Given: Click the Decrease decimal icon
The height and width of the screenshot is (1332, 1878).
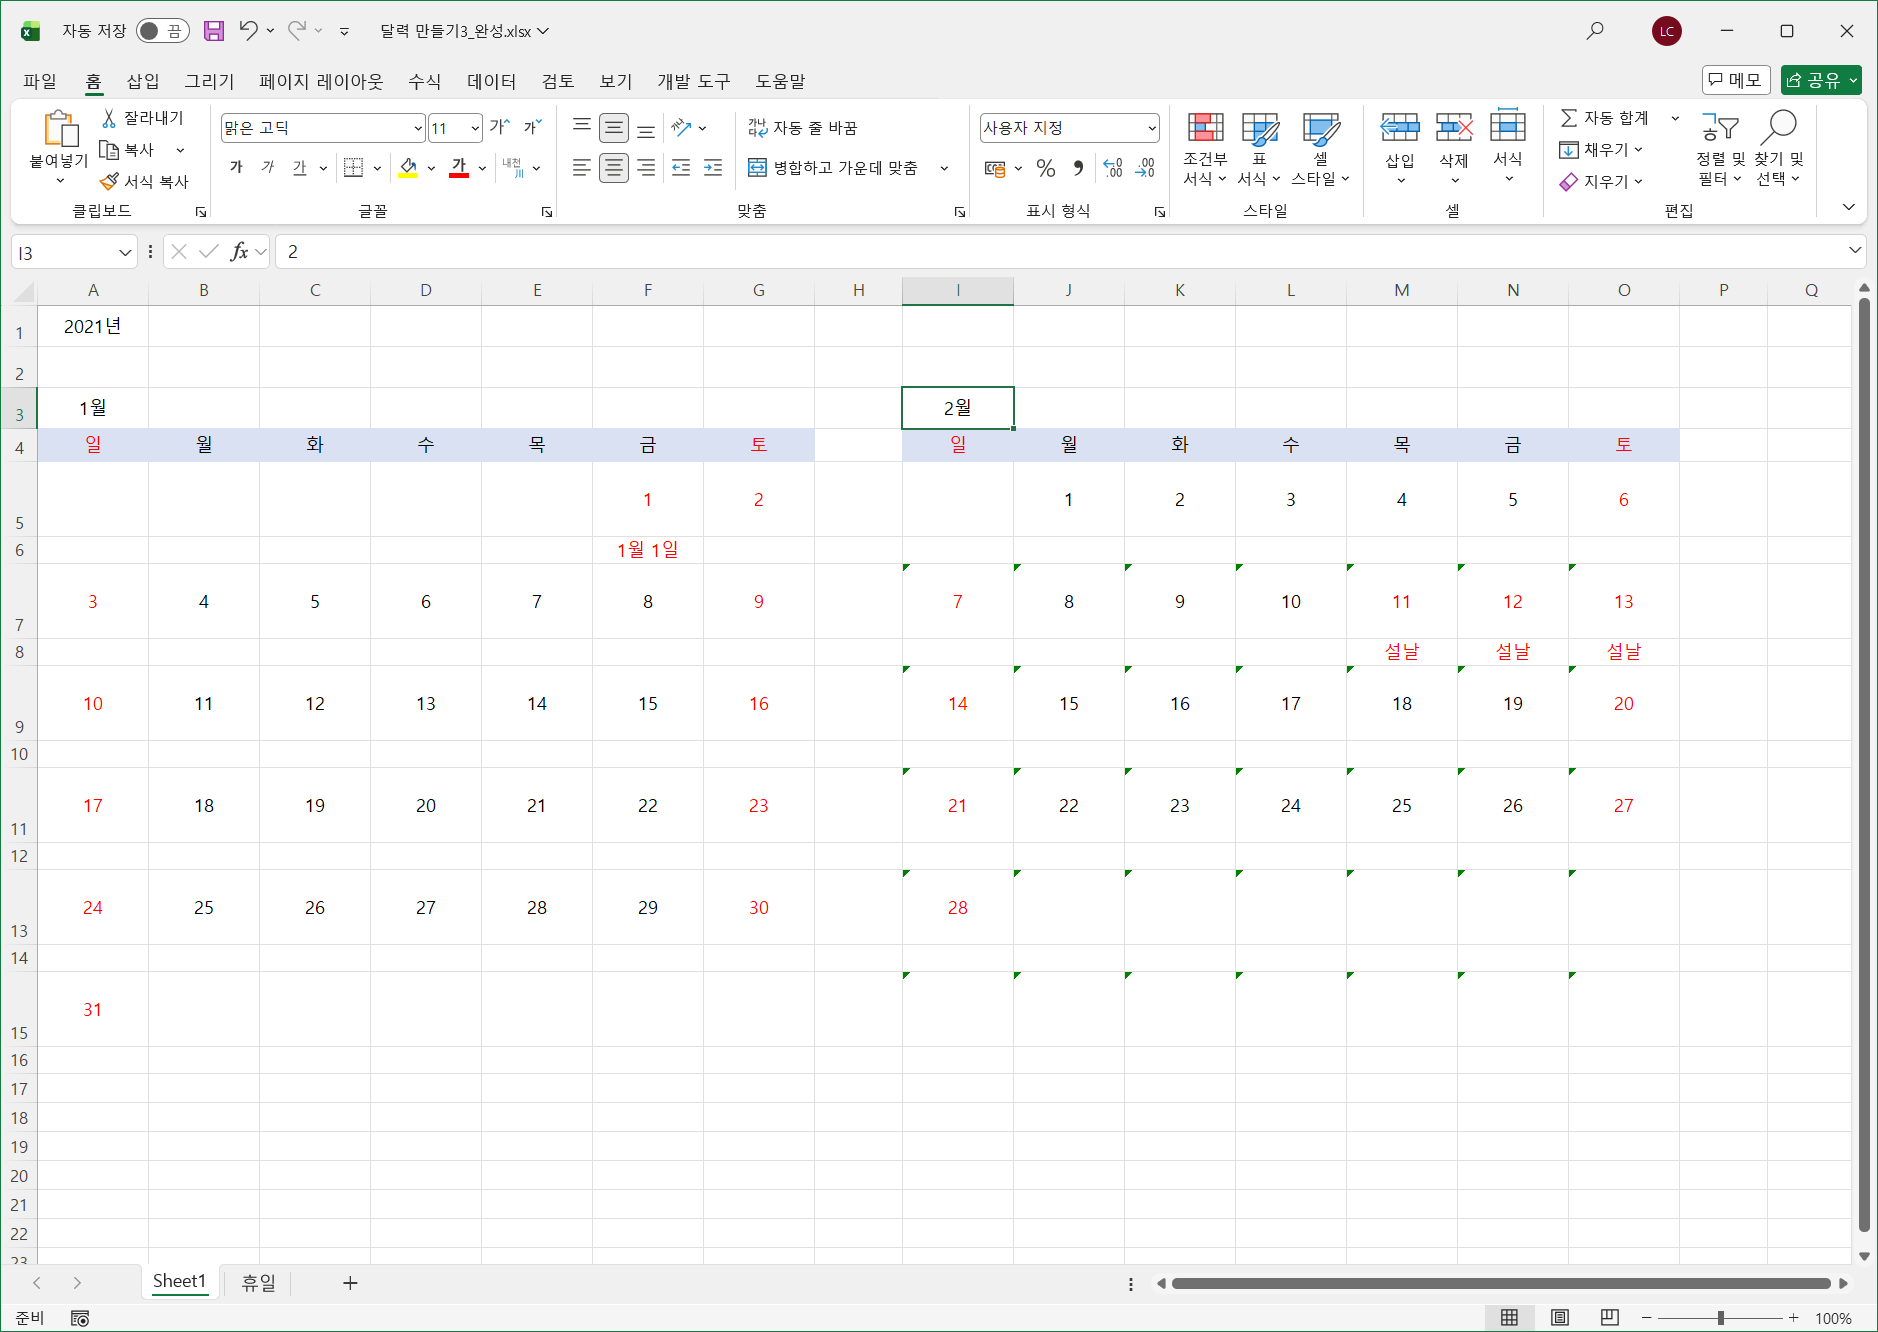Looking at the screenshot, I should click(x=1145, y=168).
